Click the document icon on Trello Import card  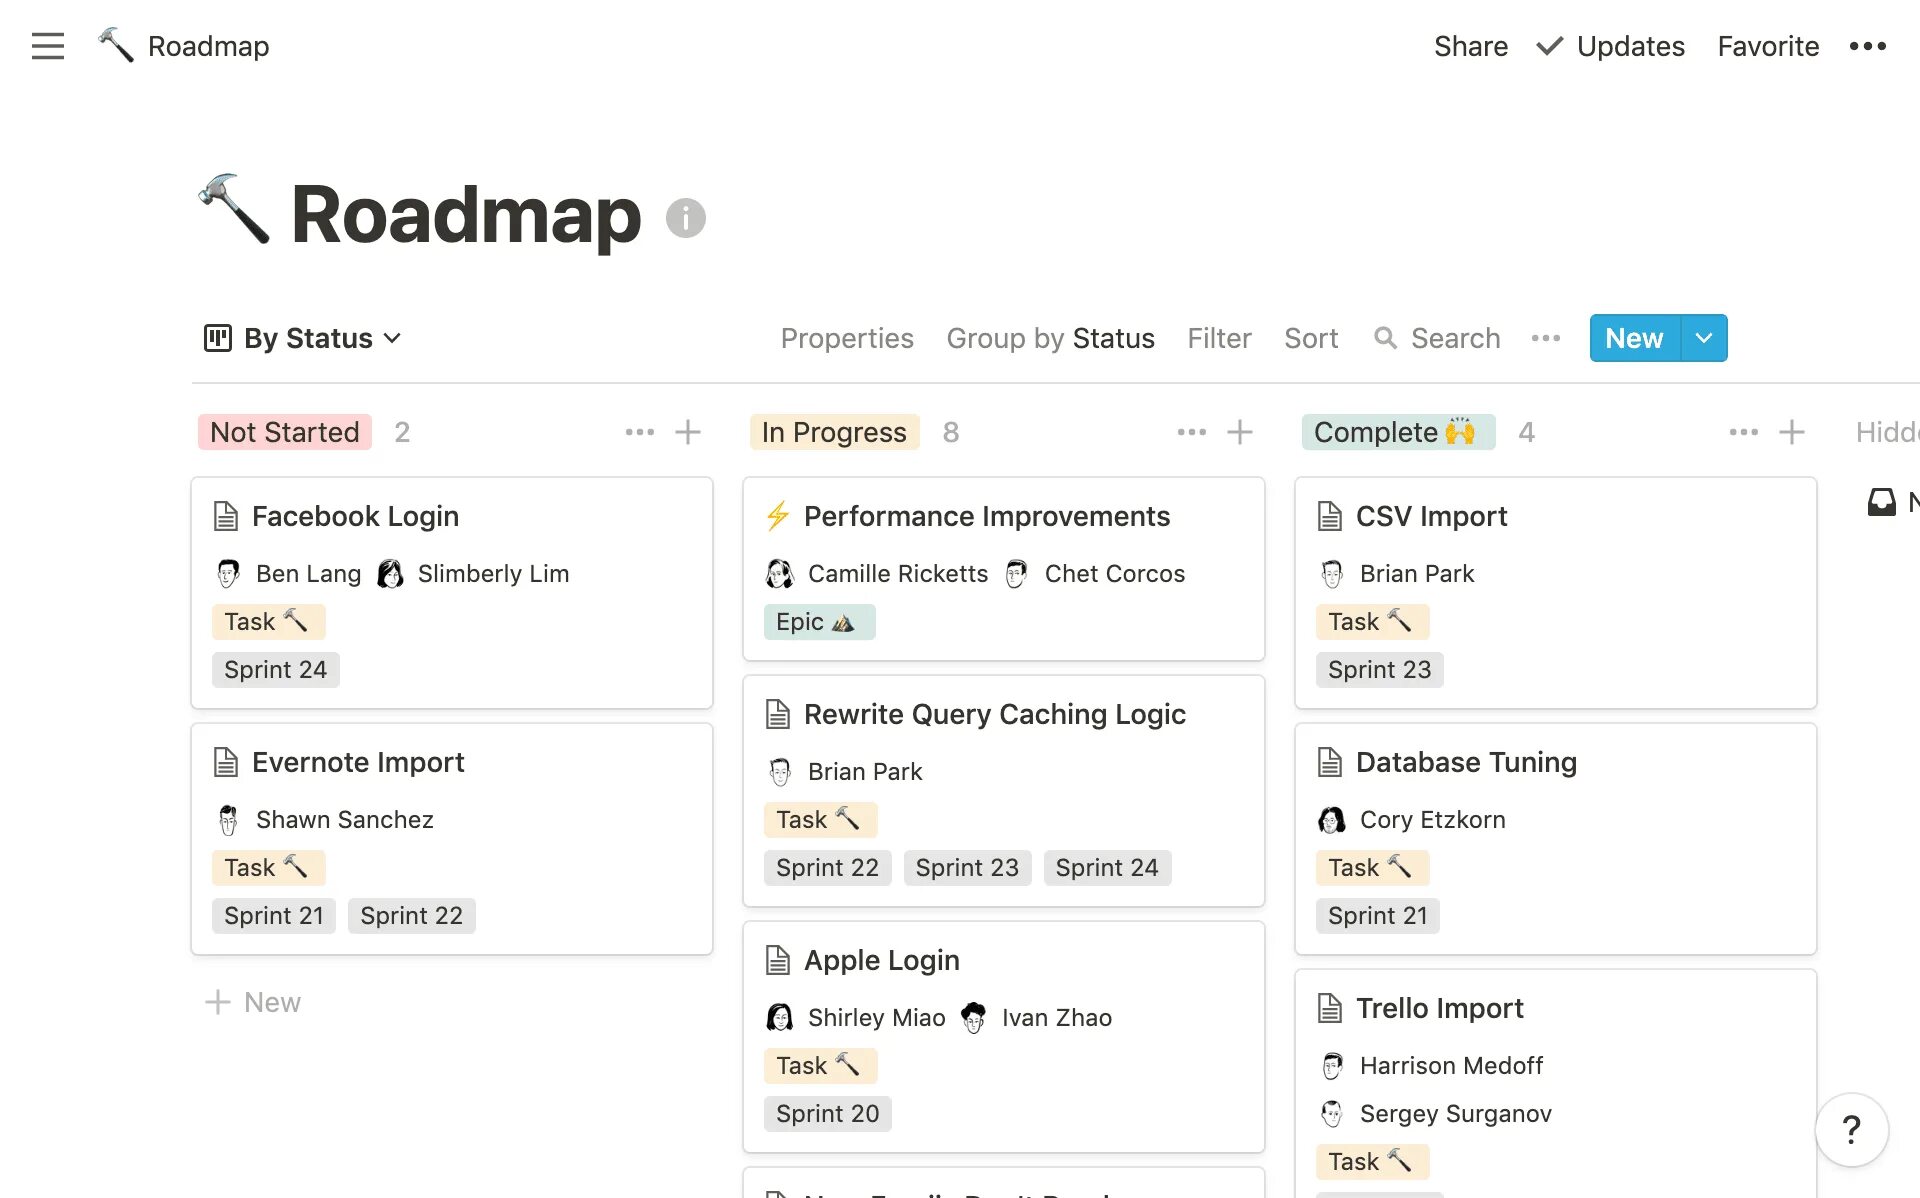[x=1329, y=1006]
